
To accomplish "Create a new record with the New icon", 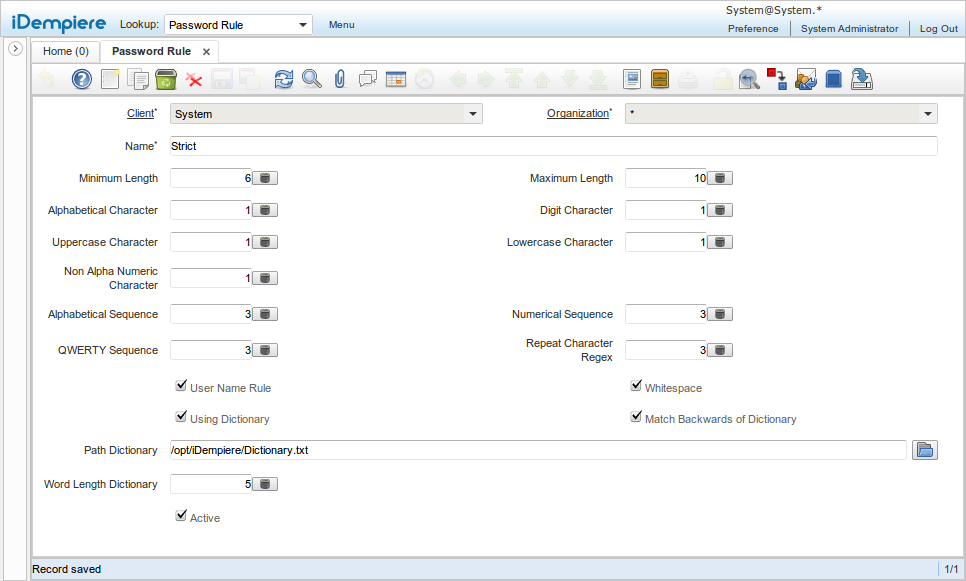I will click(110, 79).
